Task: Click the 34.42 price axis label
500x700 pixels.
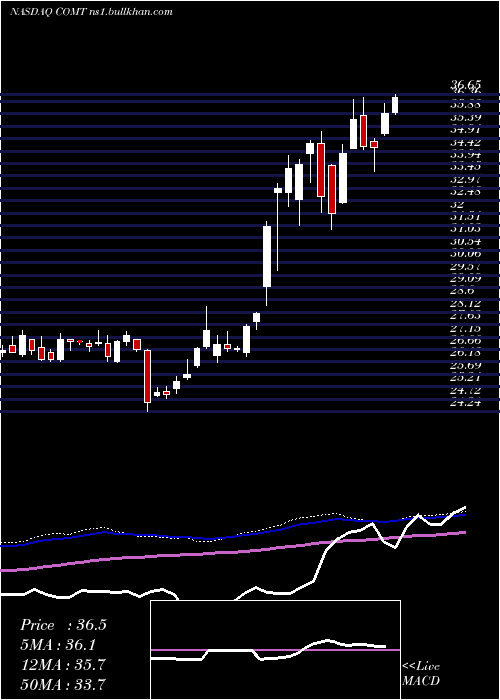Action: pos(465,142)
